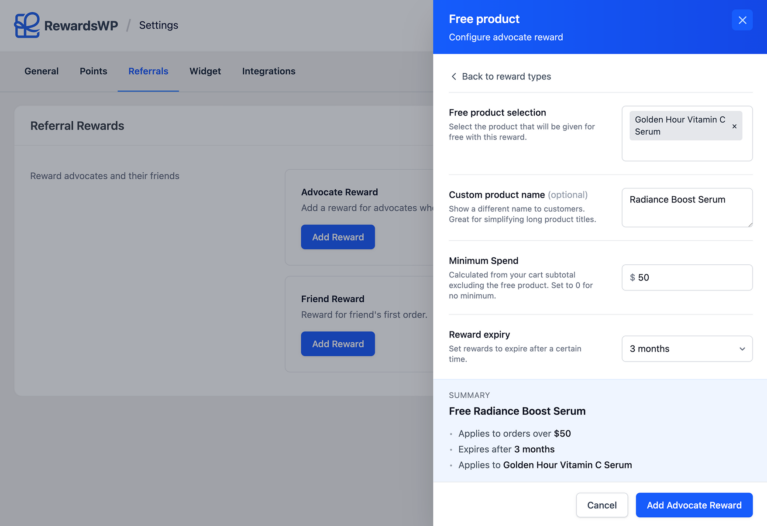Click Add Reward under Friend Reward
This screenshot has width=767, height=526.
point(337,344)
